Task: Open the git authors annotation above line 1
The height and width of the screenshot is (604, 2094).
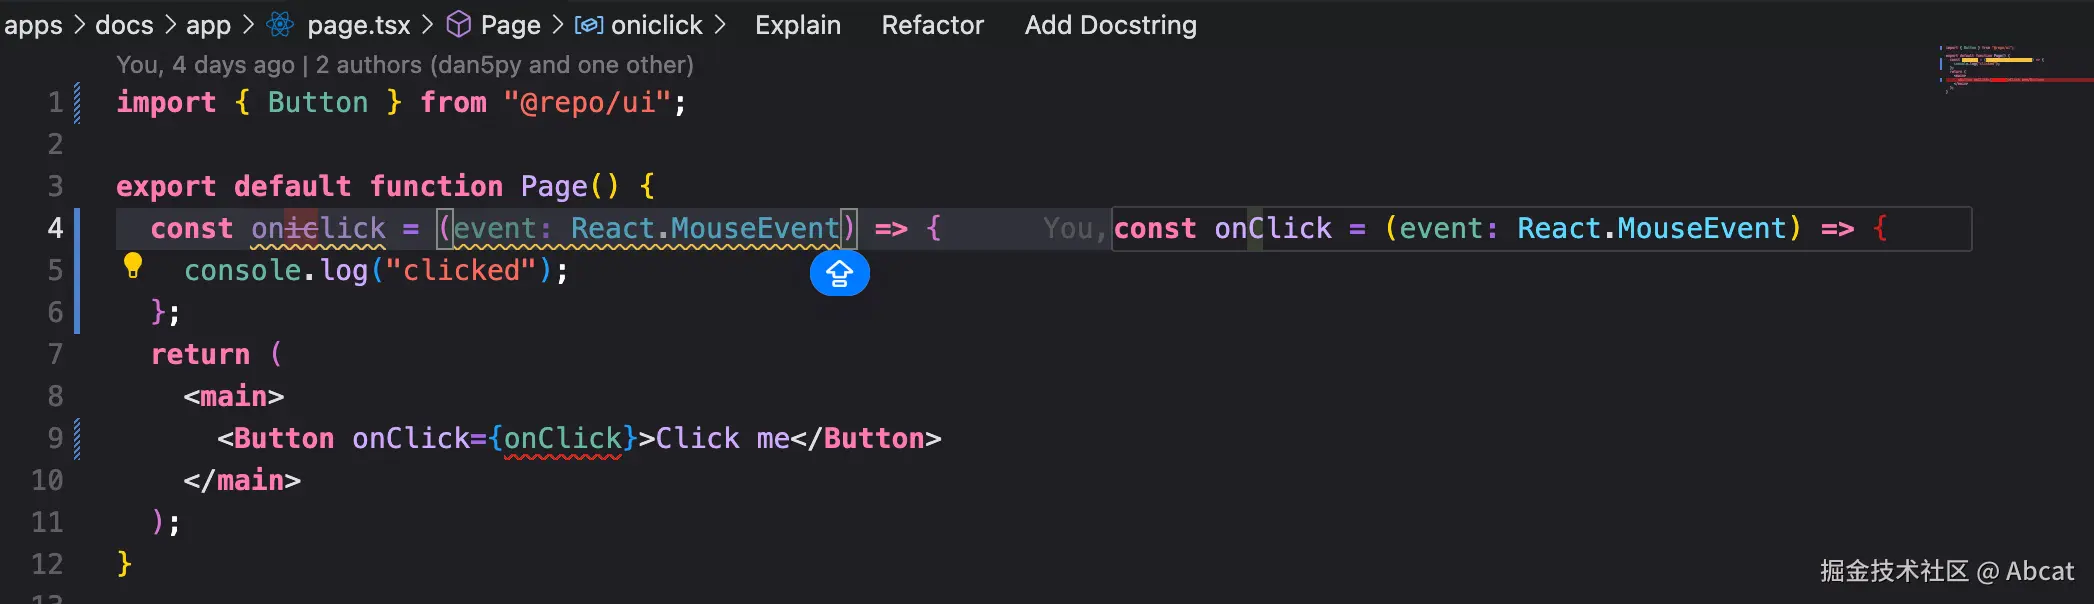Action: 404,65
